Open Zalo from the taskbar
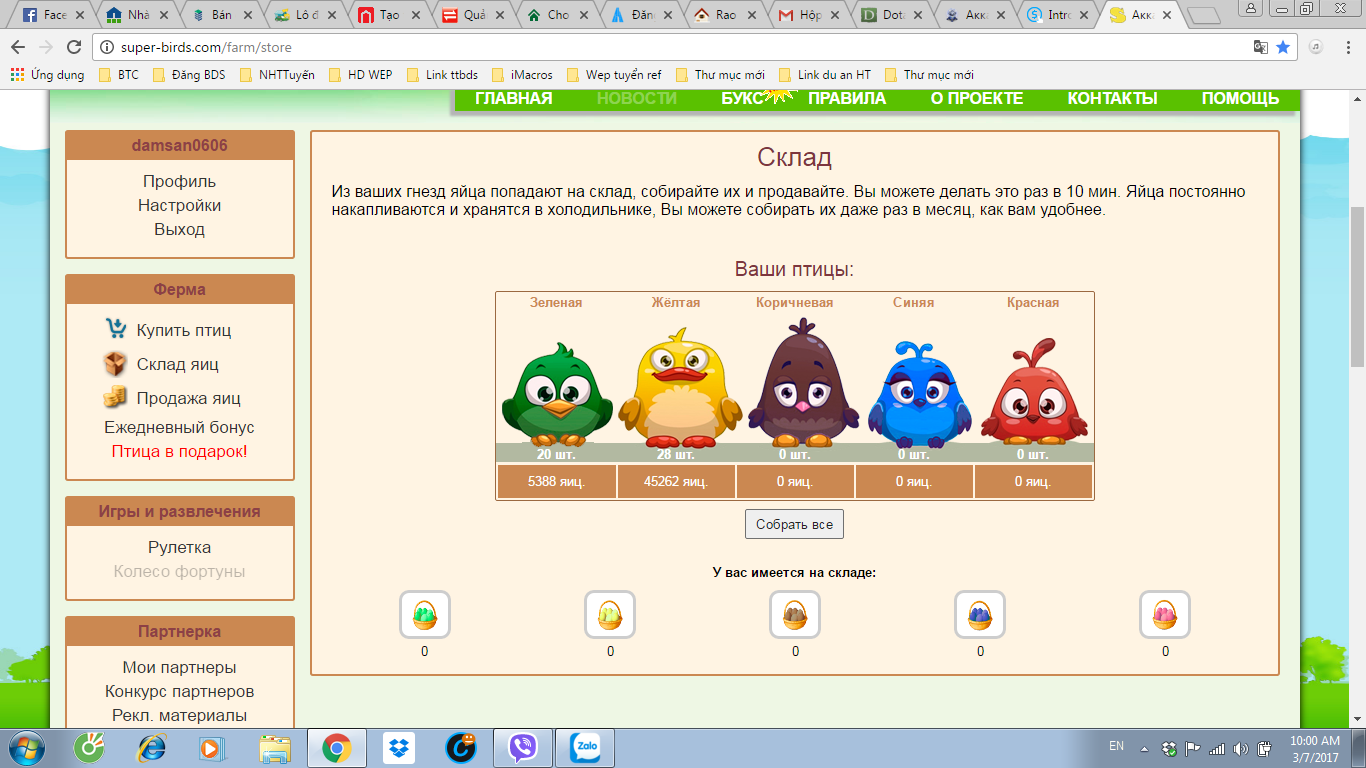This screenshot has width=1366, height=768. point(584,748)
